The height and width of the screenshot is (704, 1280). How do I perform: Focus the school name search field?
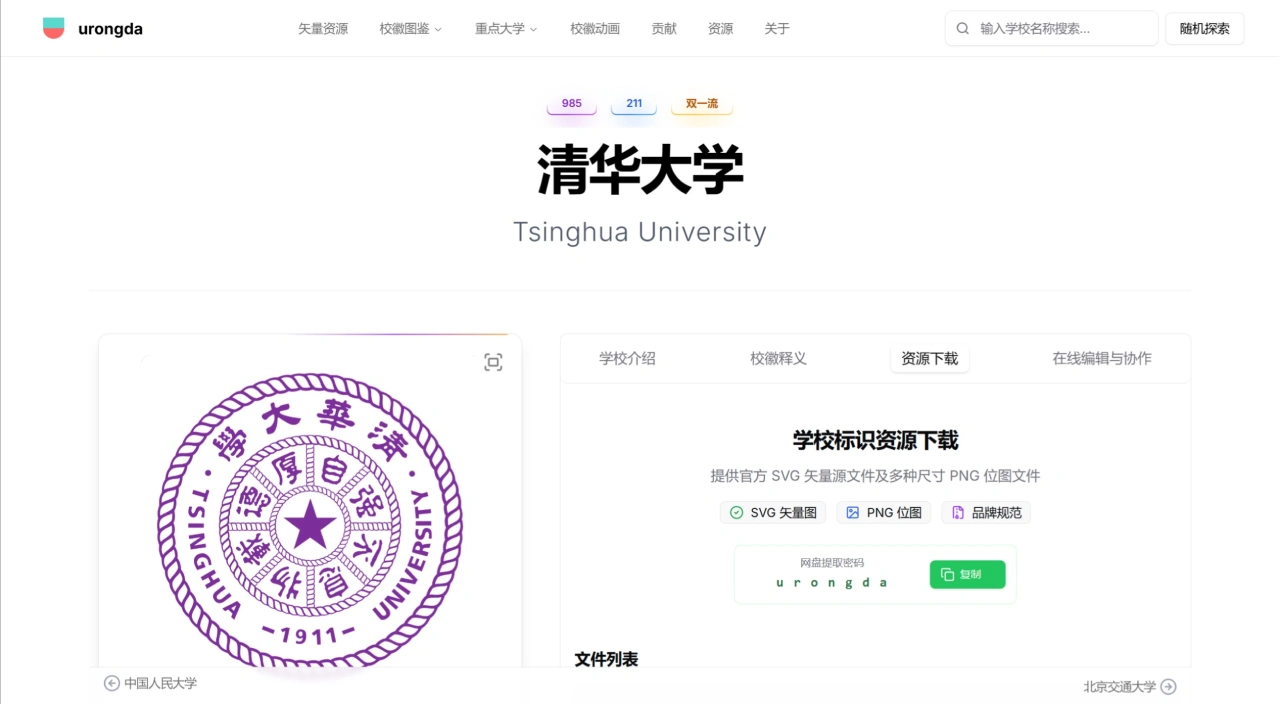point(1052,29)
